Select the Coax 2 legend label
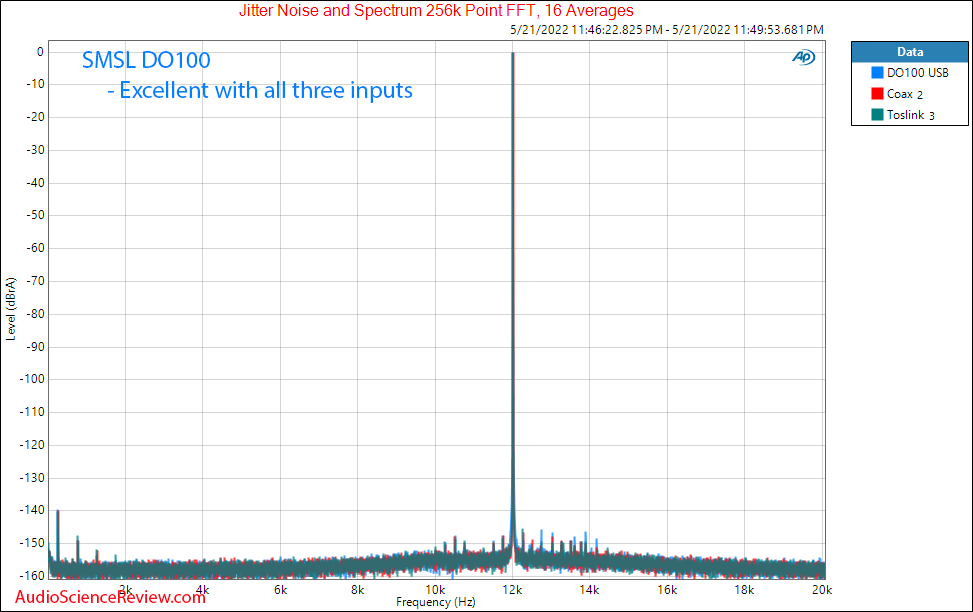The image size is (973, 612). [x=904, y=94]
